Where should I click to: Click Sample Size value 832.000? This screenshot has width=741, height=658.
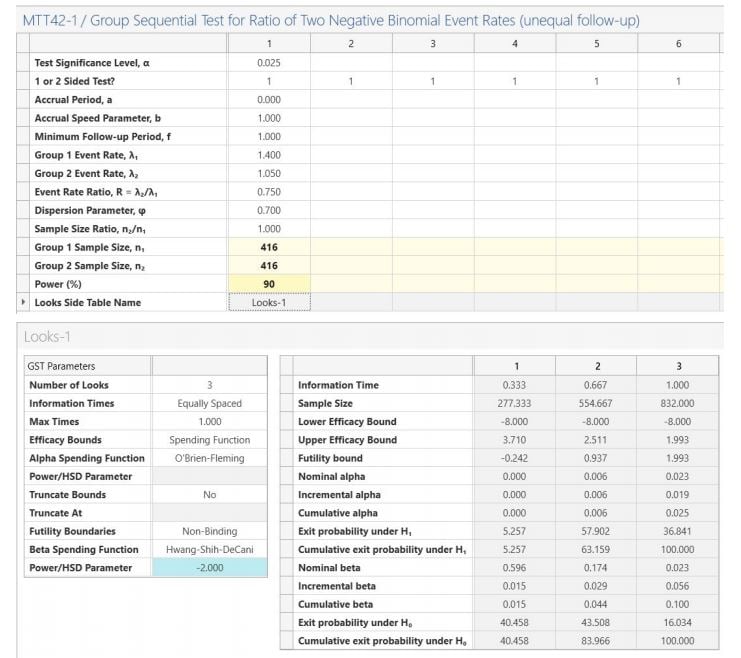pyautogui.click(x=677, y=403)
